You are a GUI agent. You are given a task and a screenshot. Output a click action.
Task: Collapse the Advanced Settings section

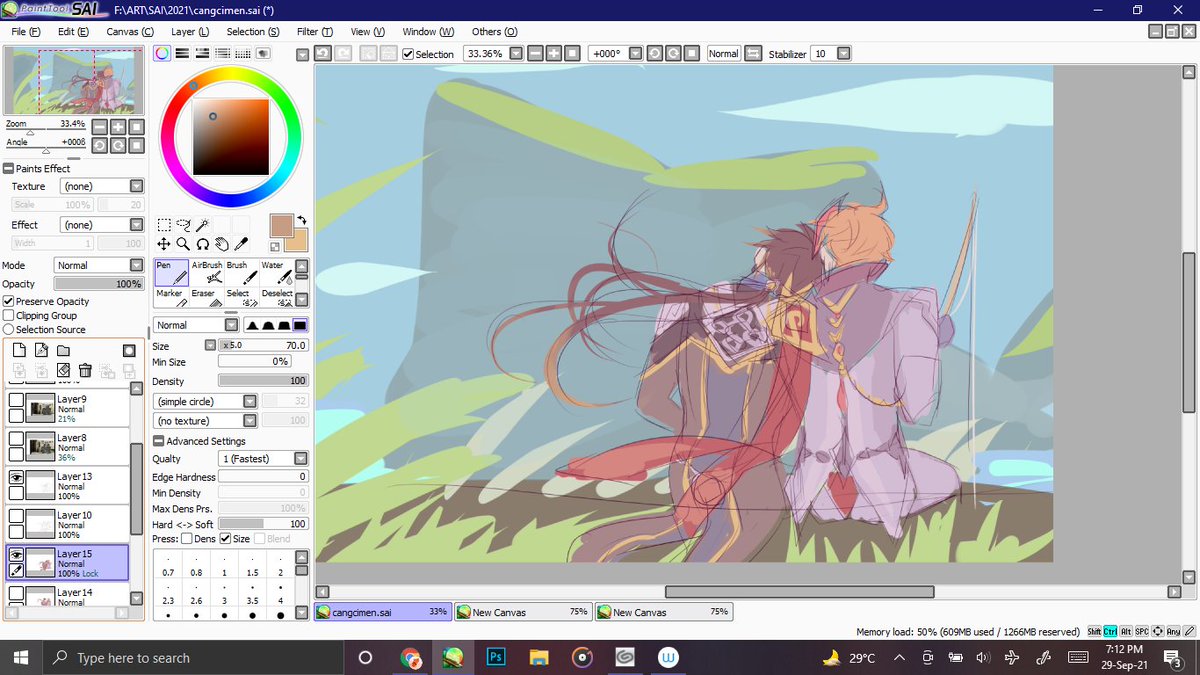[158, 441]
